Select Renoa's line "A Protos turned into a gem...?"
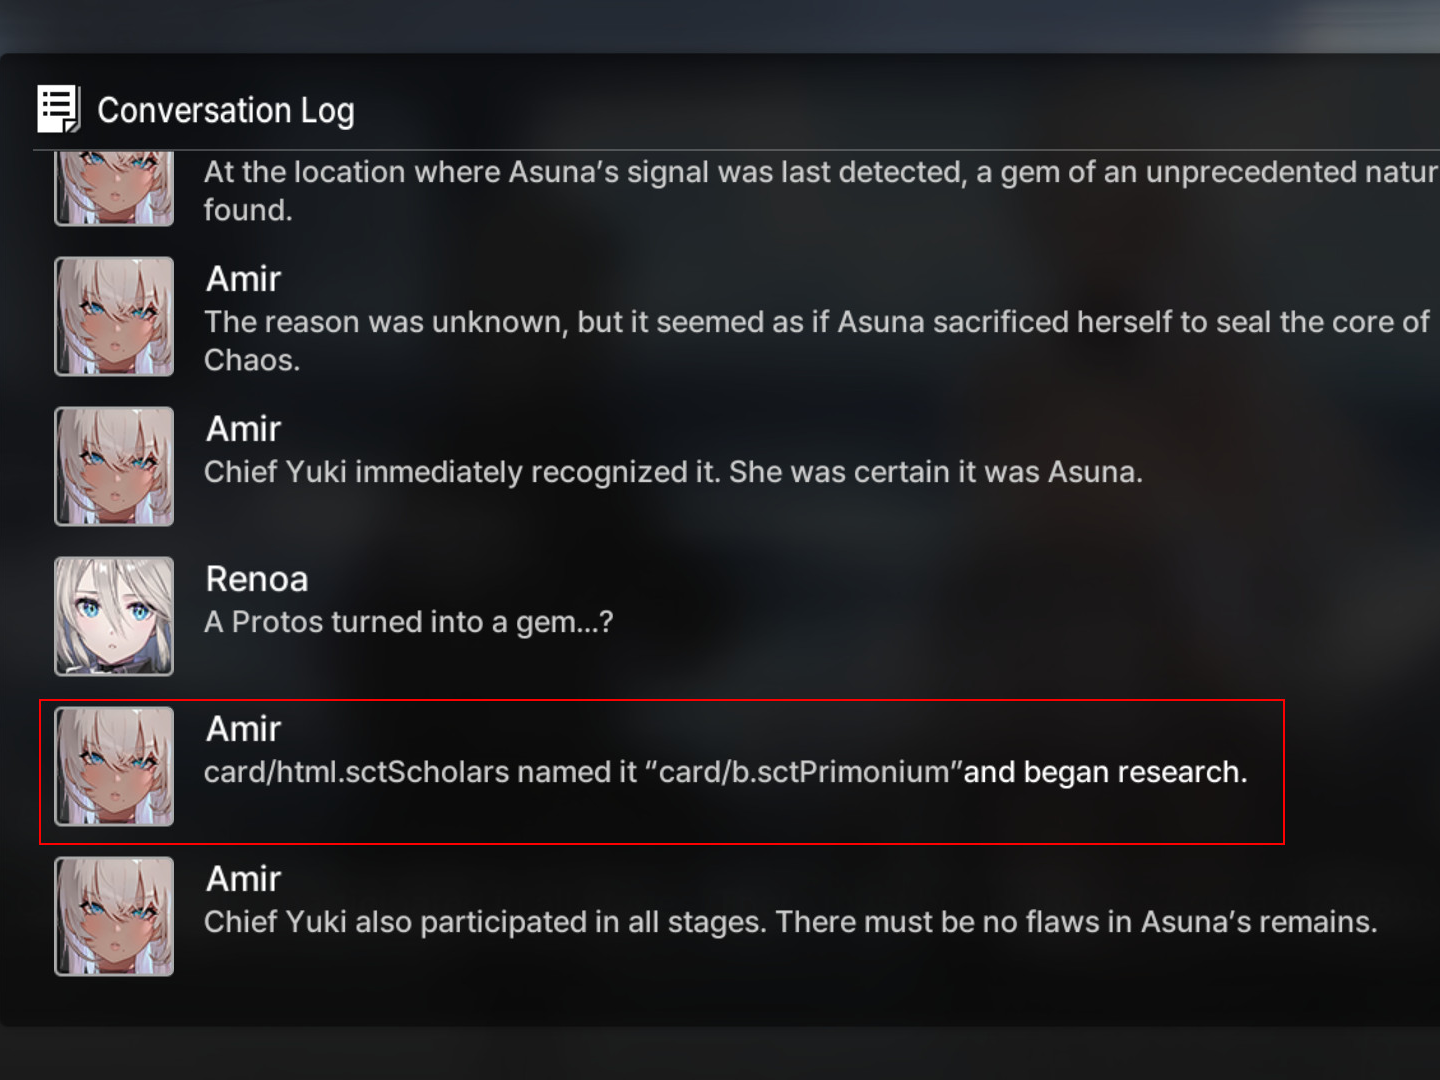The image size is (1440, 1080). click(408, 622)
